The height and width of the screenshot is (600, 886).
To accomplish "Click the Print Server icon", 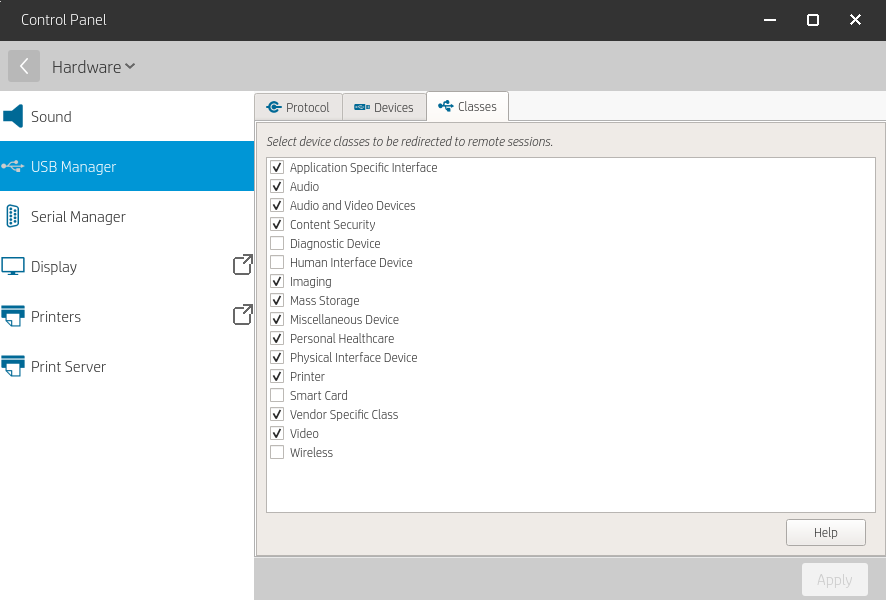I will (x=13, y=366).
